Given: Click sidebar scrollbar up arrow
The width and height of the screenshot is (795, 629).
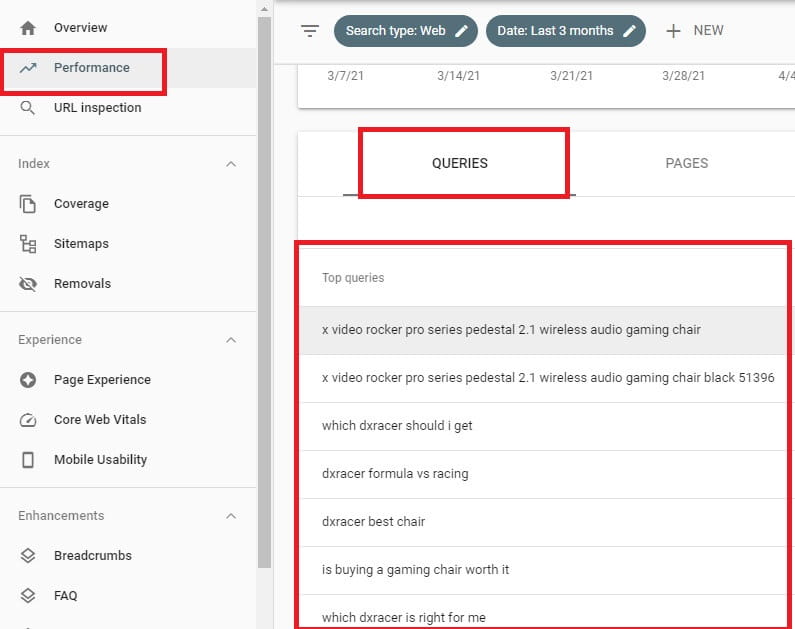Looking at the screenshot, I should tap(264, 9).
